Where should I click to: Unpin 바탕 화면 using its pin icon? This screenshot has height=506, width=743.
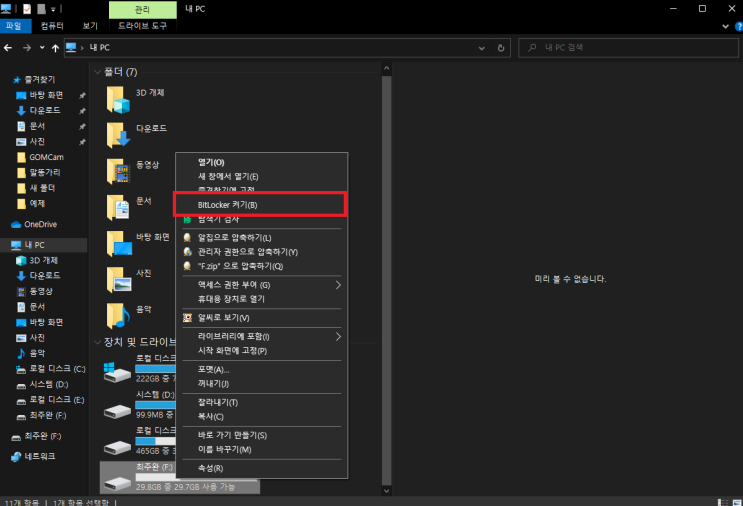pyautogui.click(x=82, y=96)
